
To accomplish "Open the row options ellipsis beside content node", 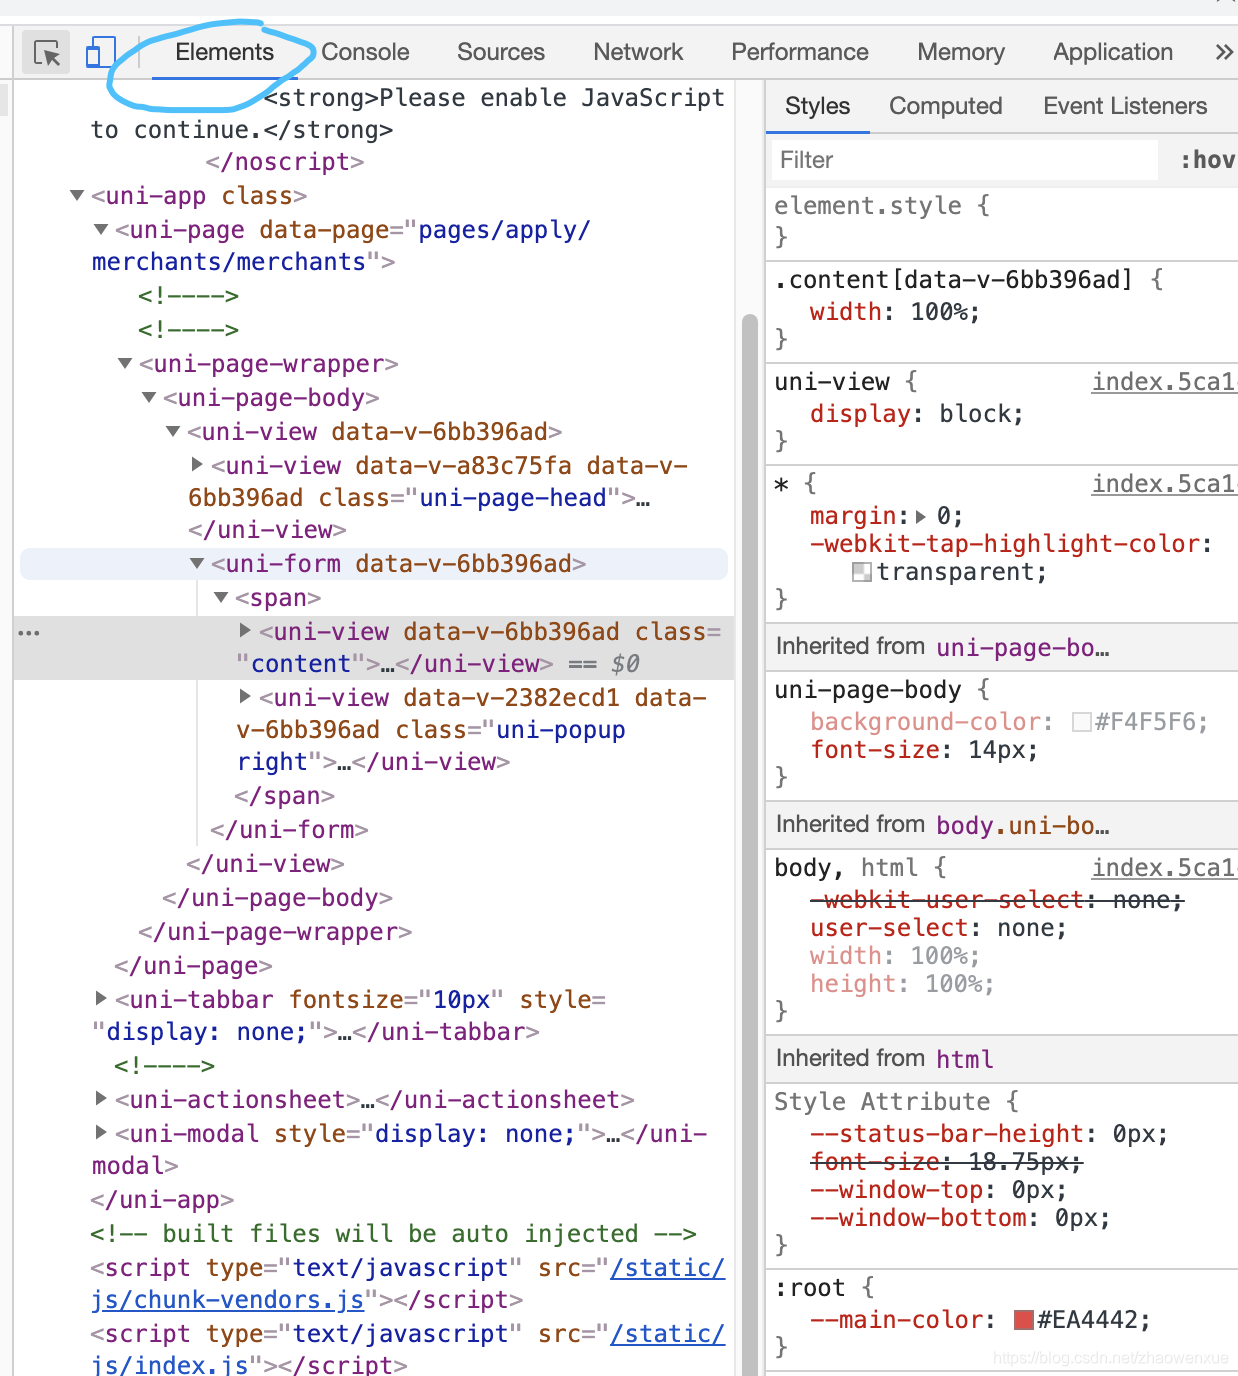I will pos(29,633).
